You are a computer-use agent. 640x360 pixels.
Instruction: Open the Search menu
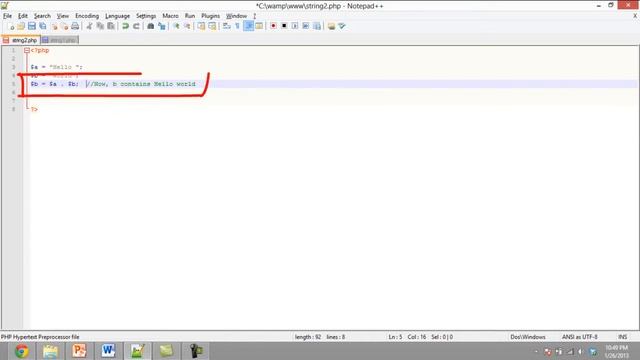[42, 16]
